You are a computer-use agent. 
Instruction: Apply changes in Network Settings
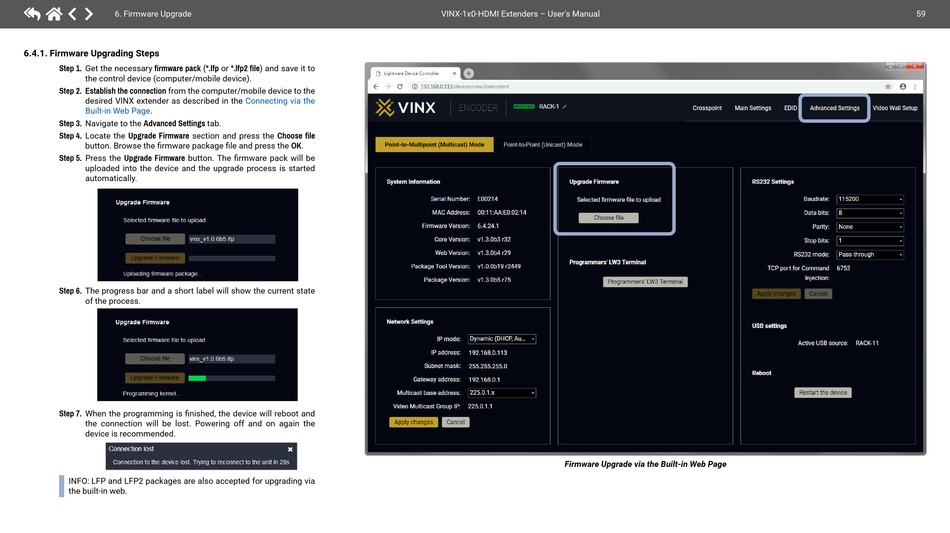click(413, 422)
